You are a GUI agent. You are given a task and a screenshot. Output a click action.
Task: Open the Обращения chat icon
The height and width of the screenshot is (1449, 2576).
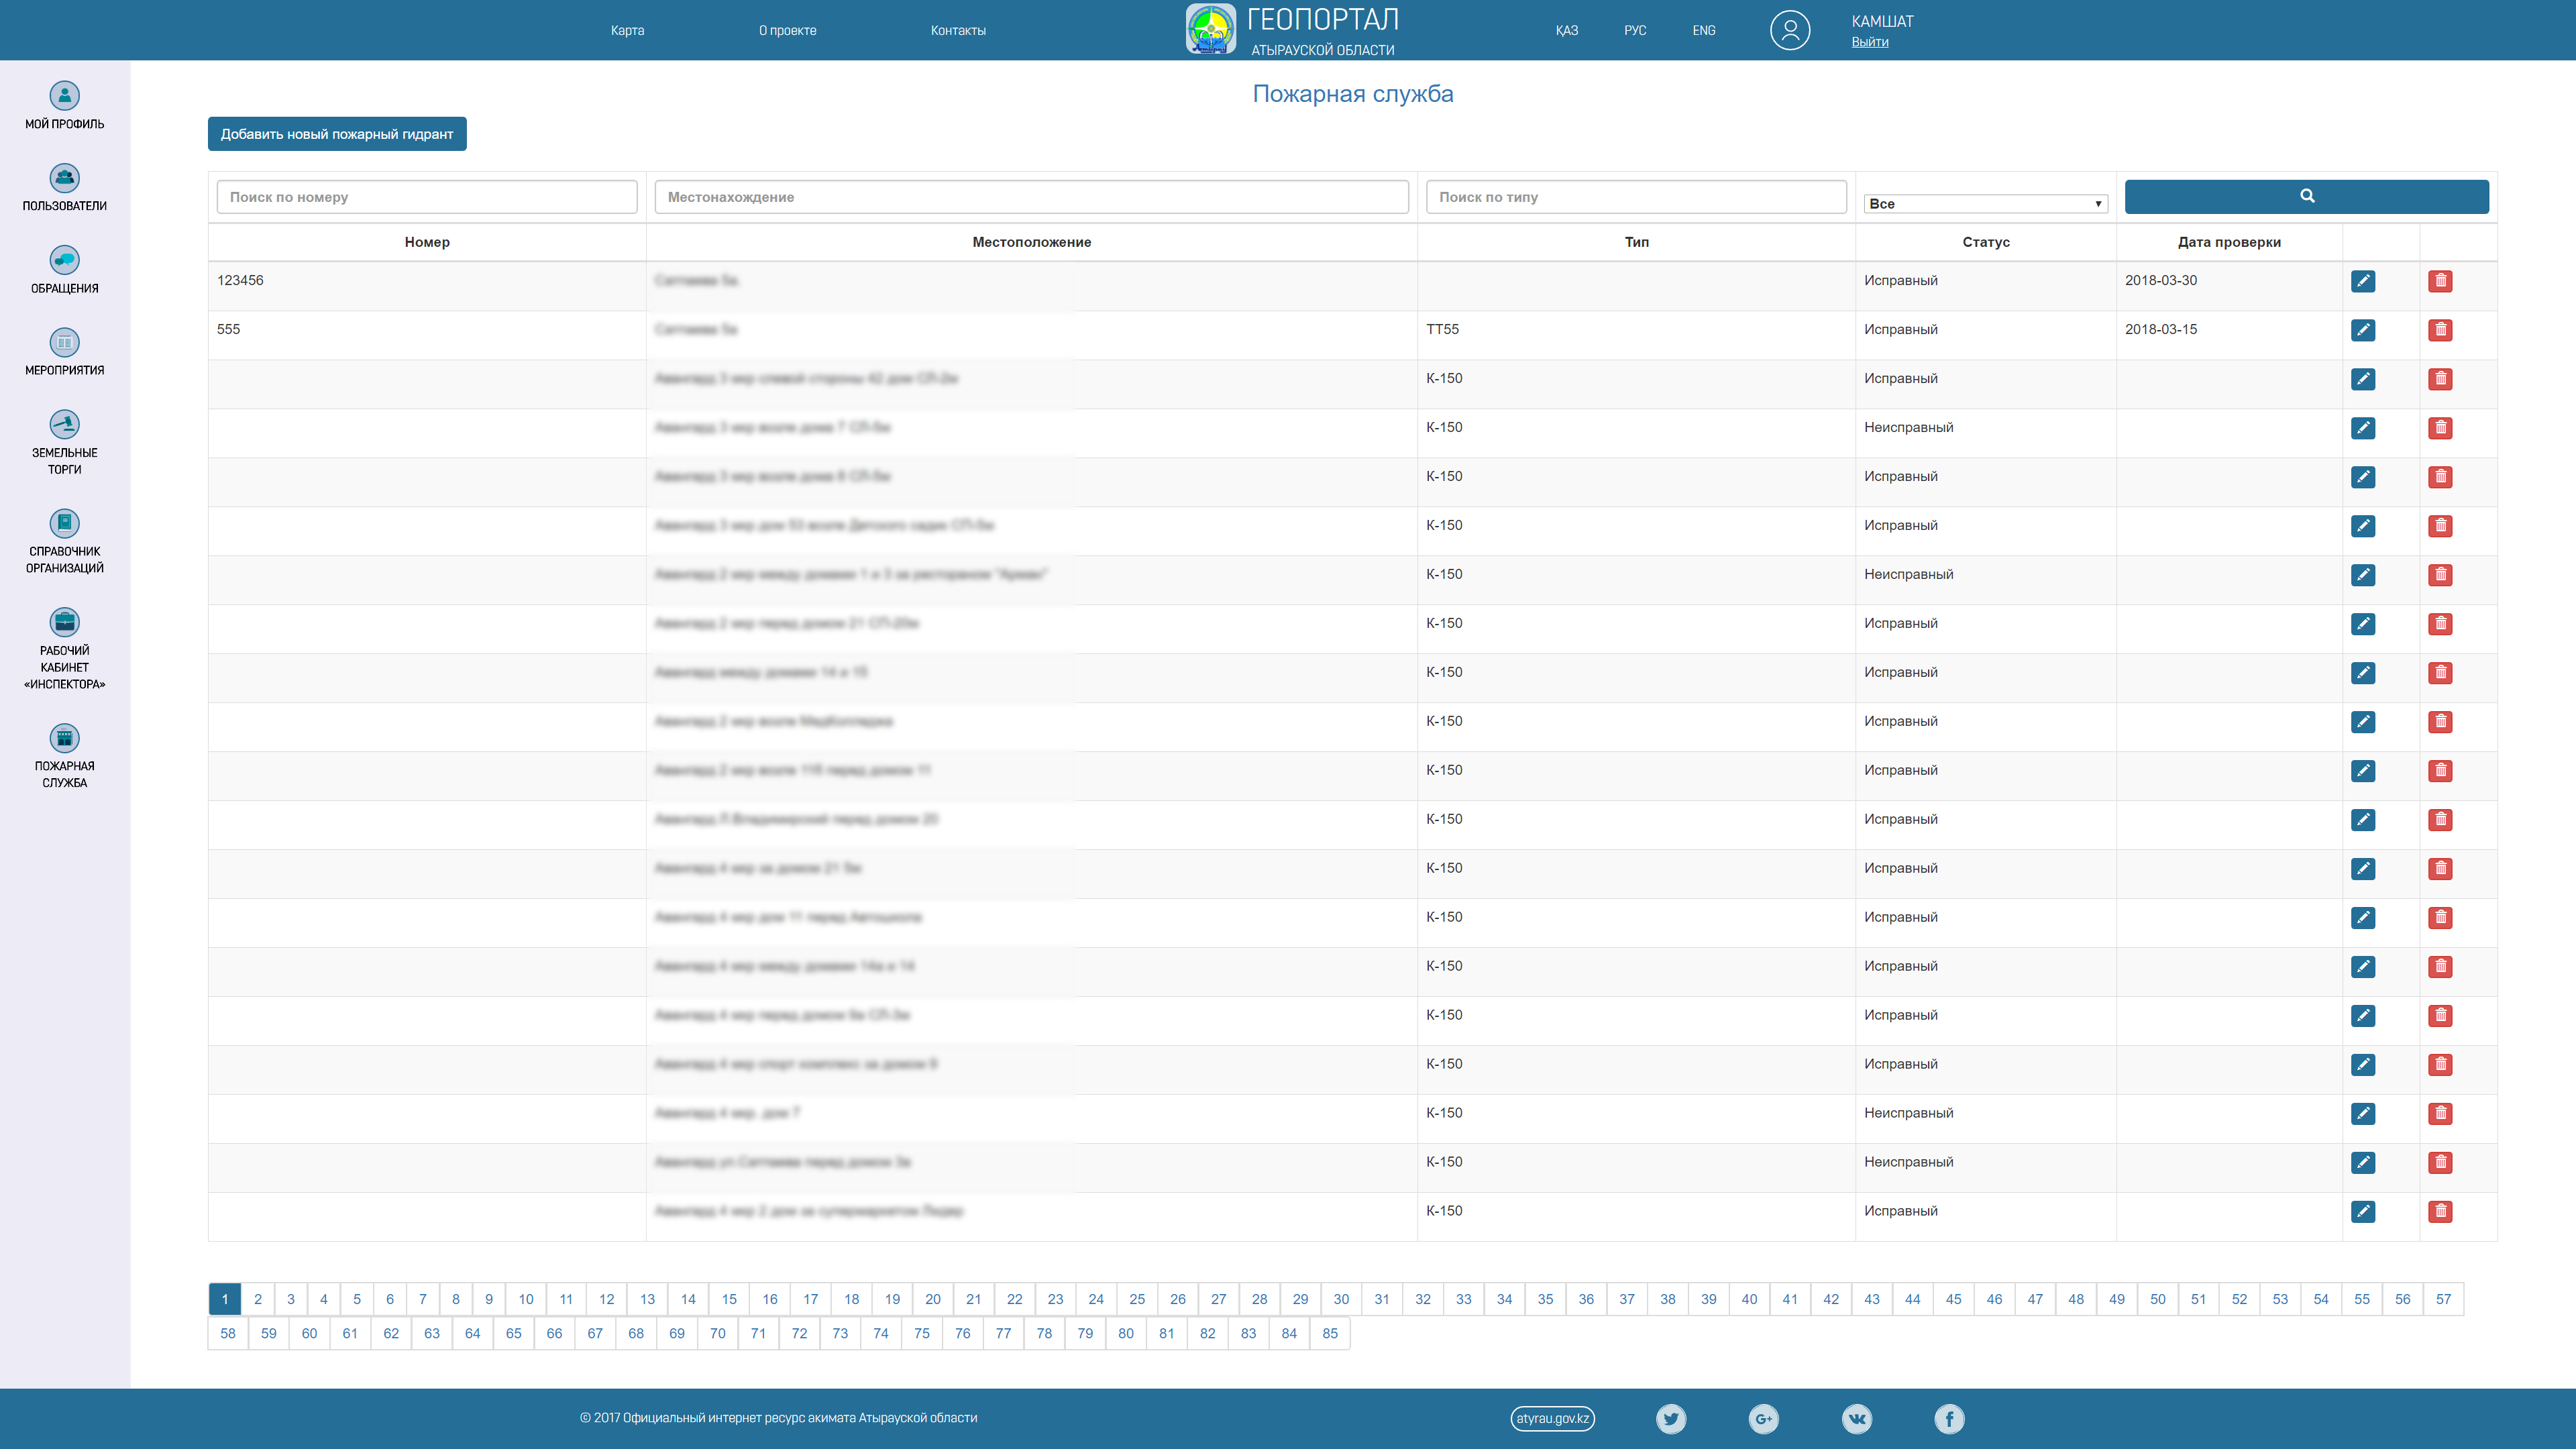click(64, 260)
